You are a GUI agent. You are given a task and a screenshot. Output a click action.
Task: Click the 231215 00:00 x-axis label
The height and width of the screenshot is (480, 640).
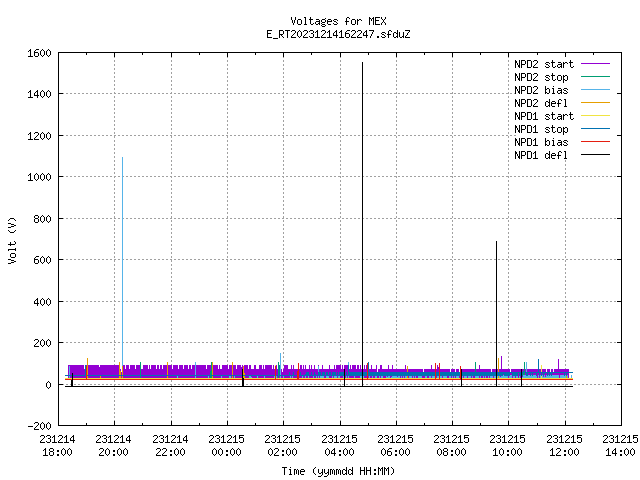[227, 445]
